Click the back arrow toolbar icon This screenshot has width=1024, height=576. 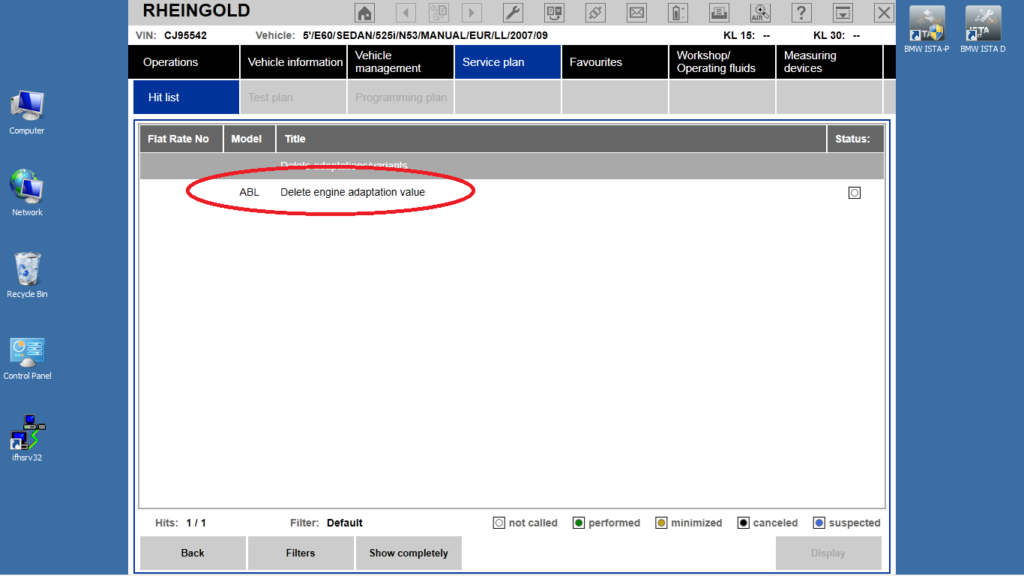click(x=406, y=12)
